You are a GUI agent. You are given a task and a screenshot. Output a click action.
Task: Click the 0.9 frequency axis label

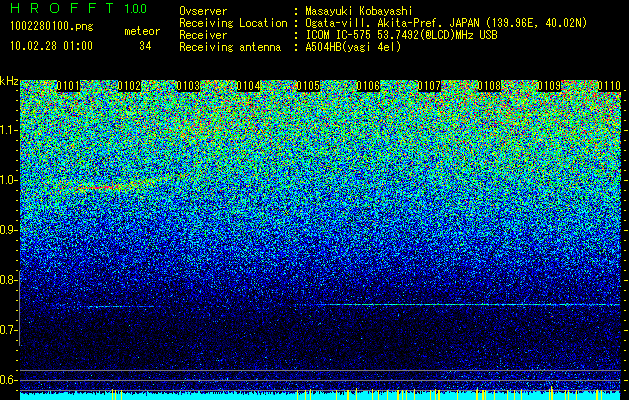(x=8, y=230)
